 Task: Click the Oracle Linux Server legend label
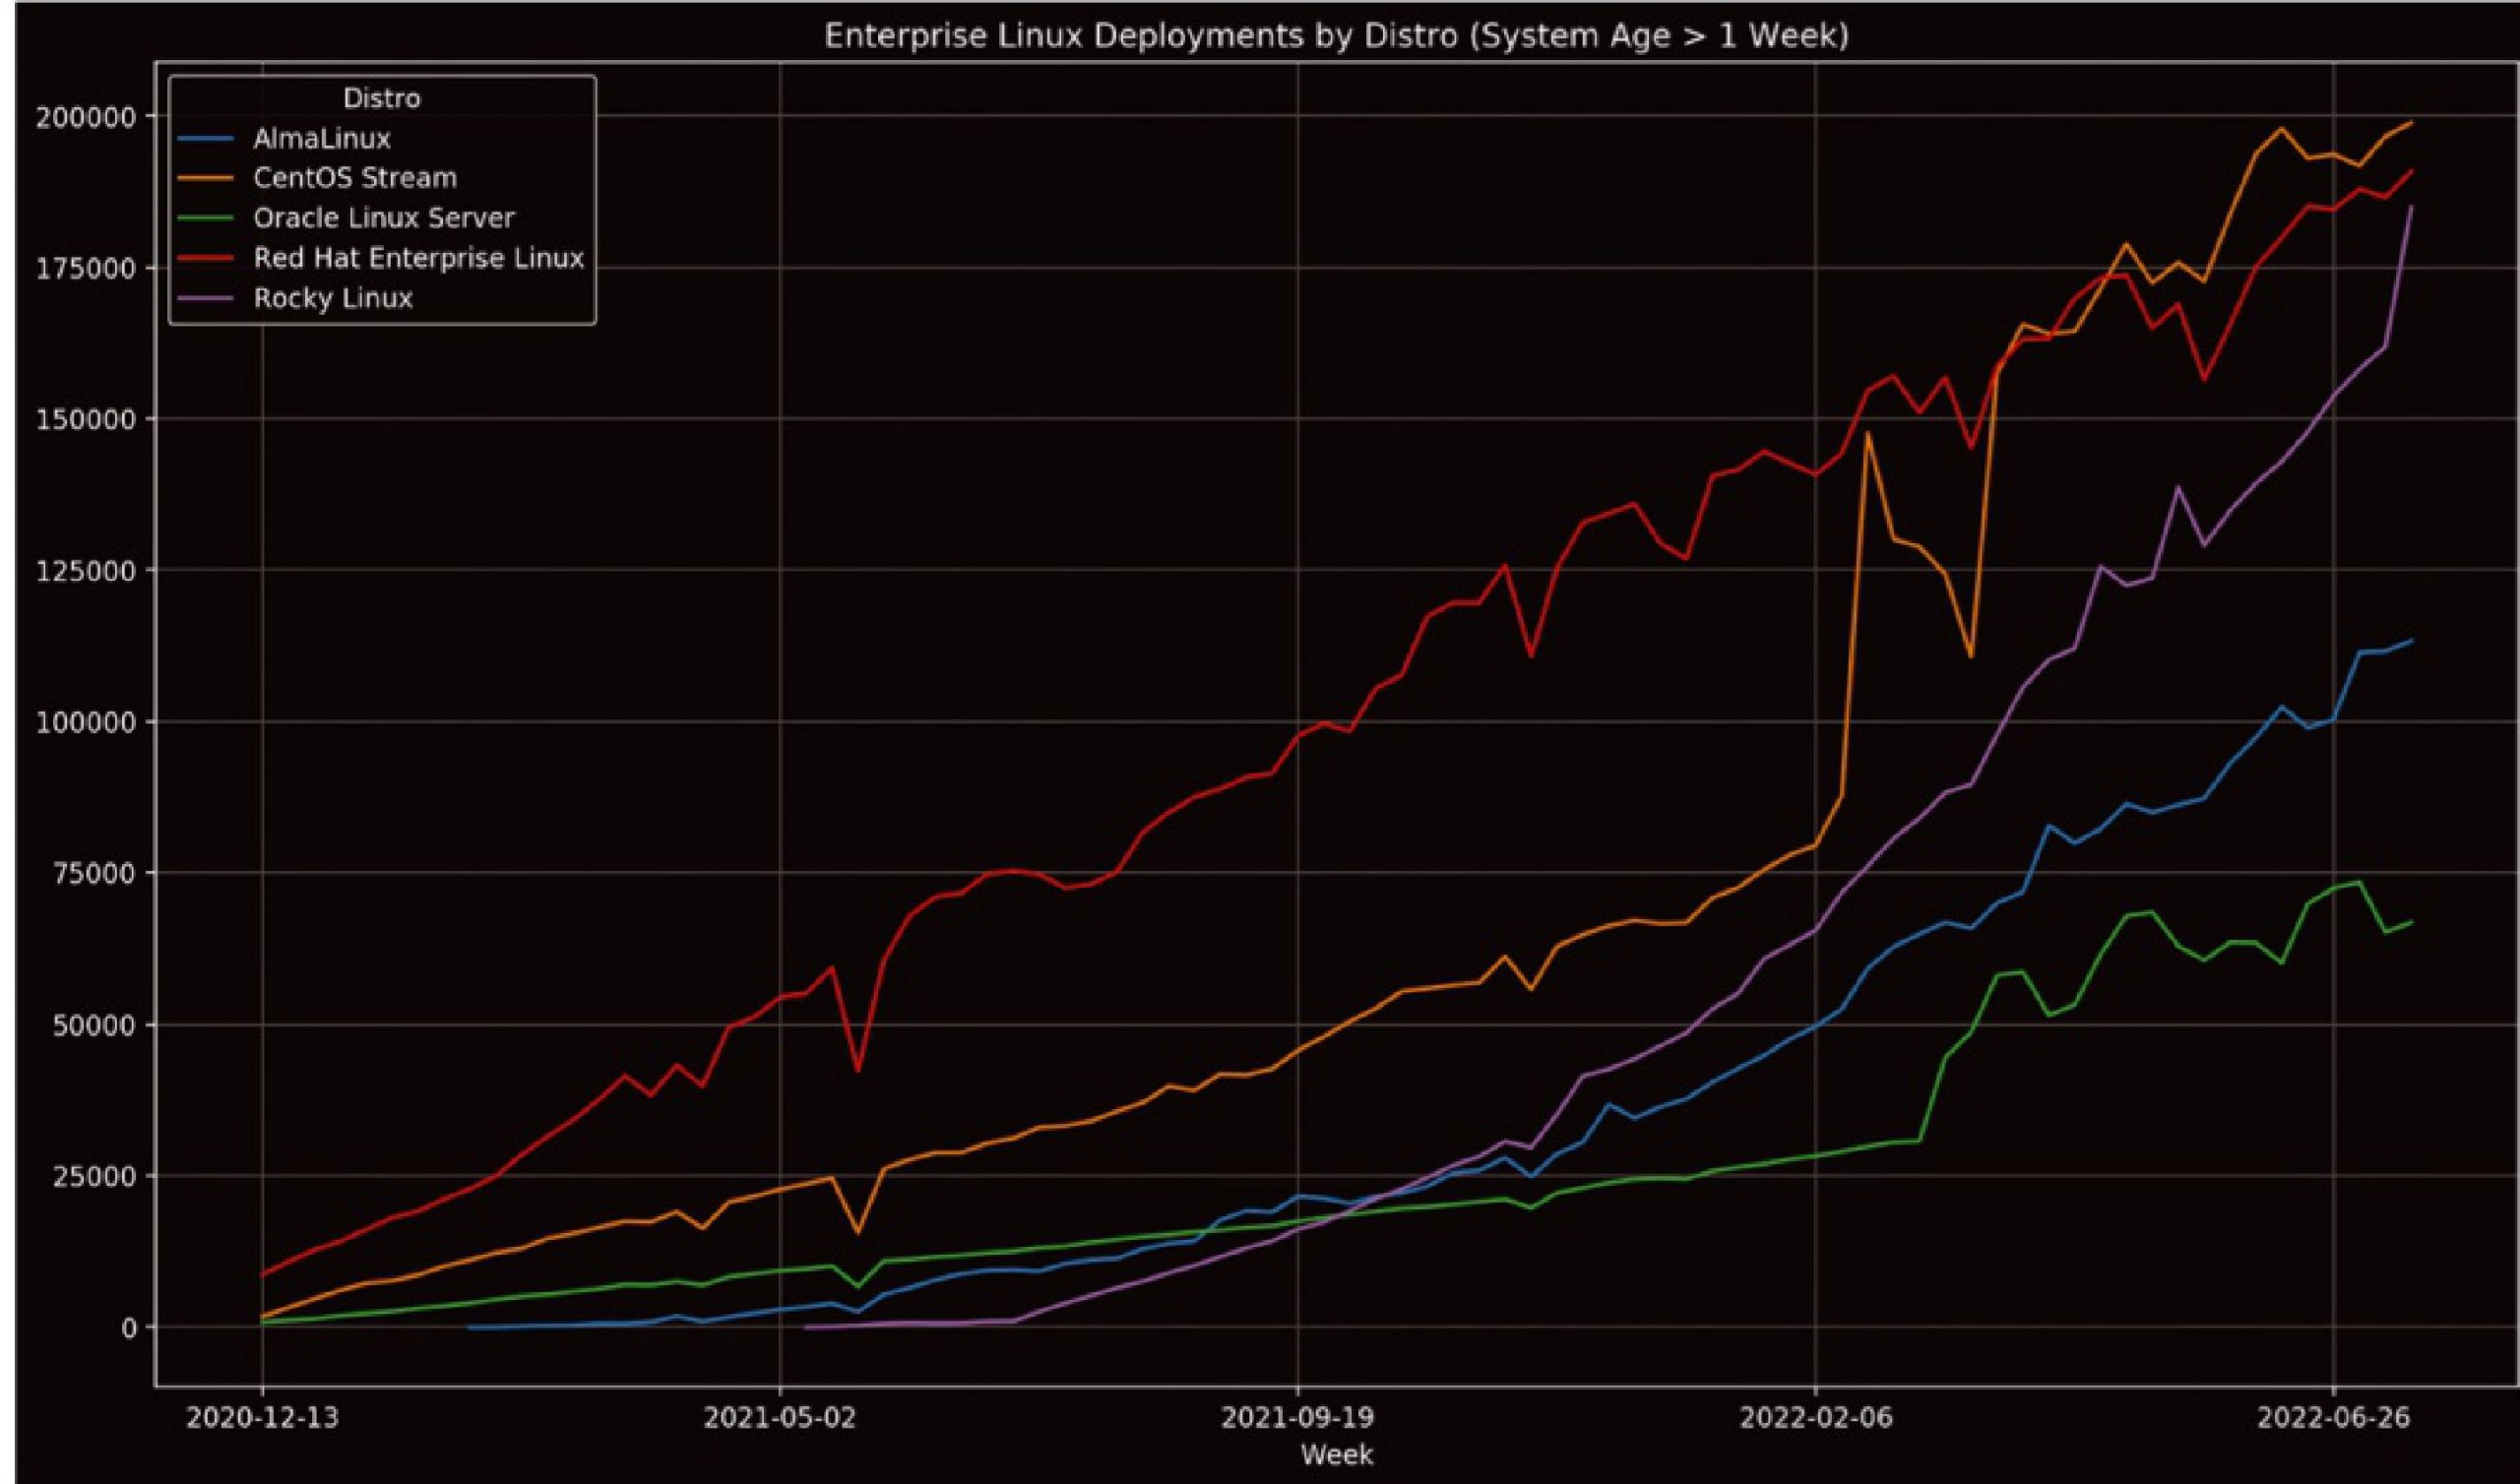(384, 218)
